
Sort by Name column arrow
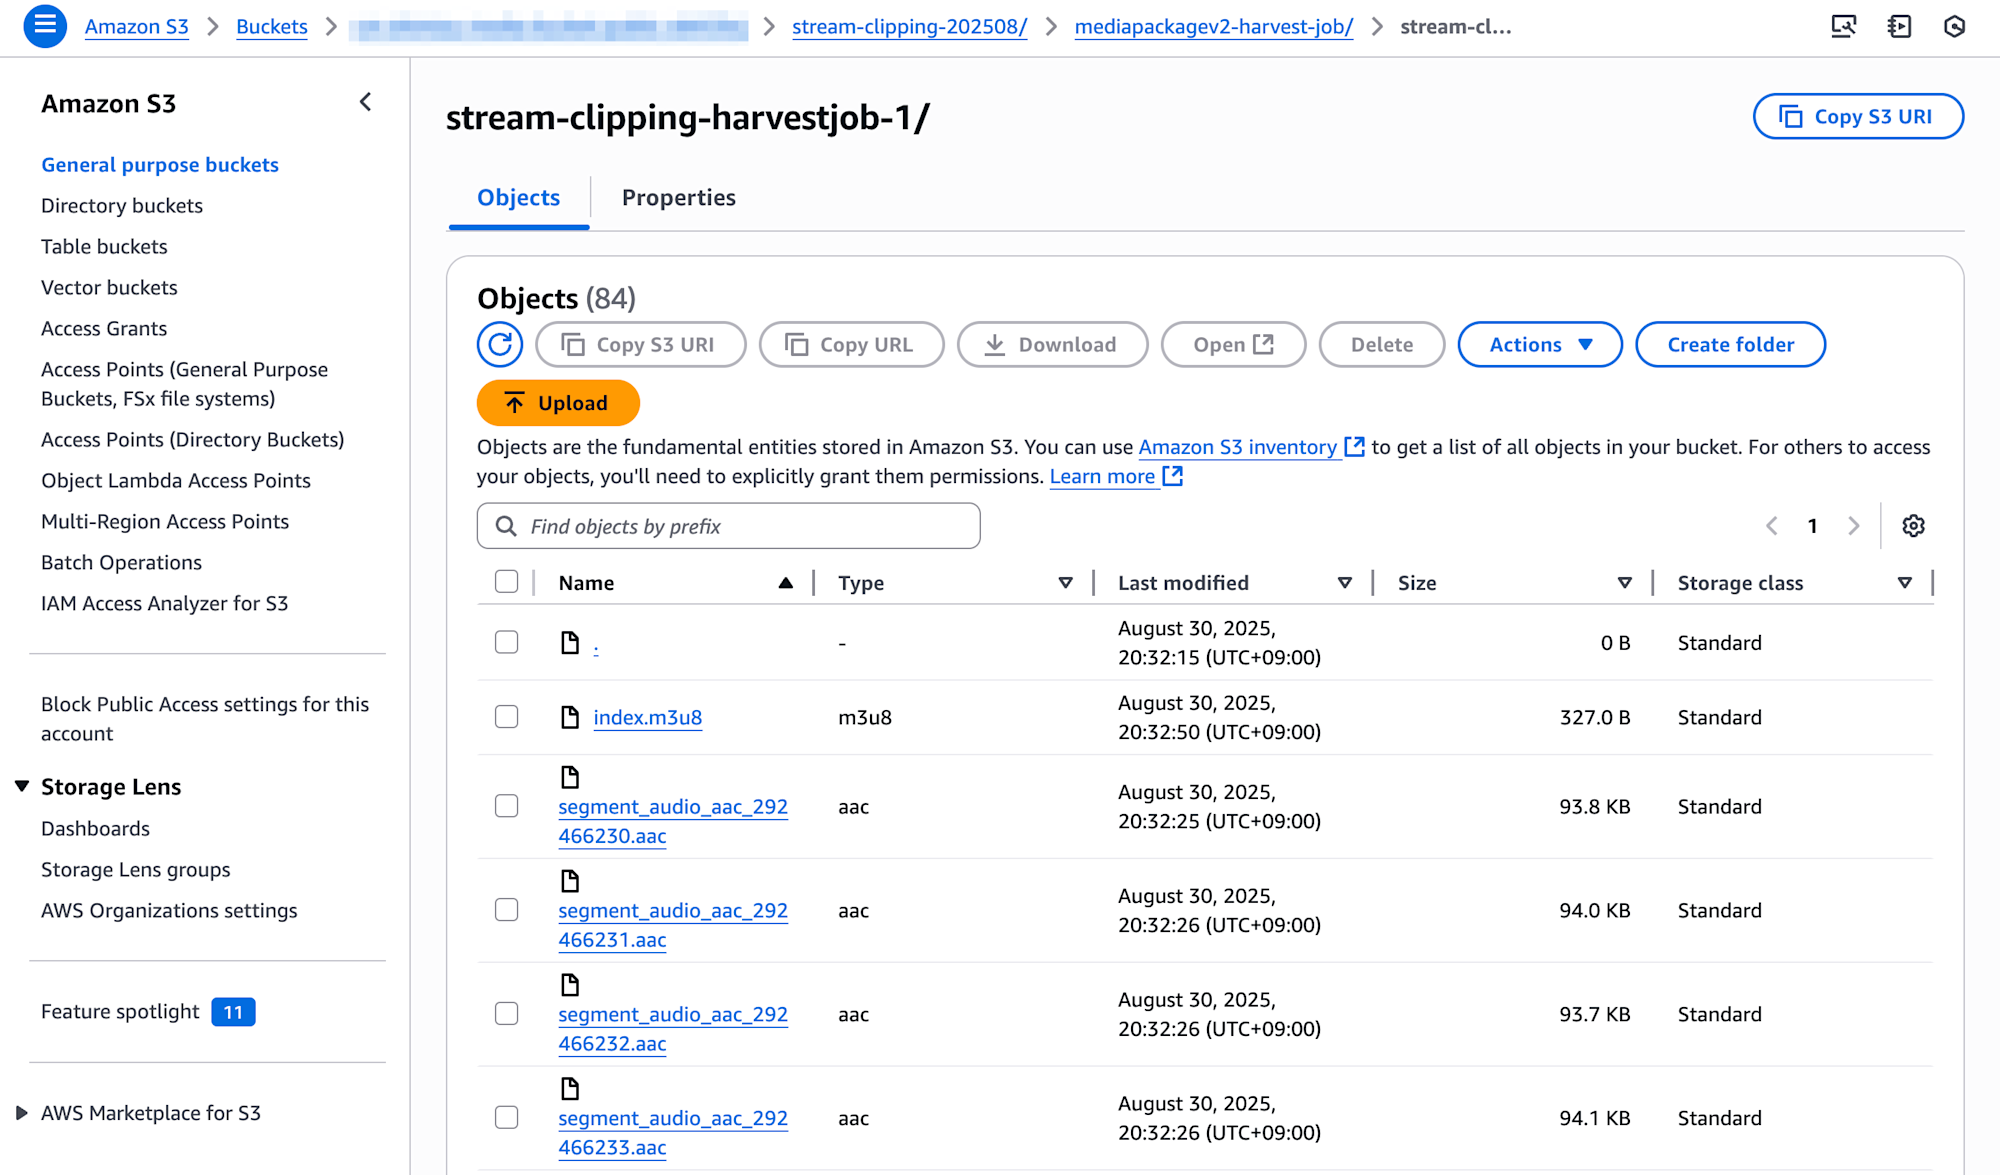point(786,583)
